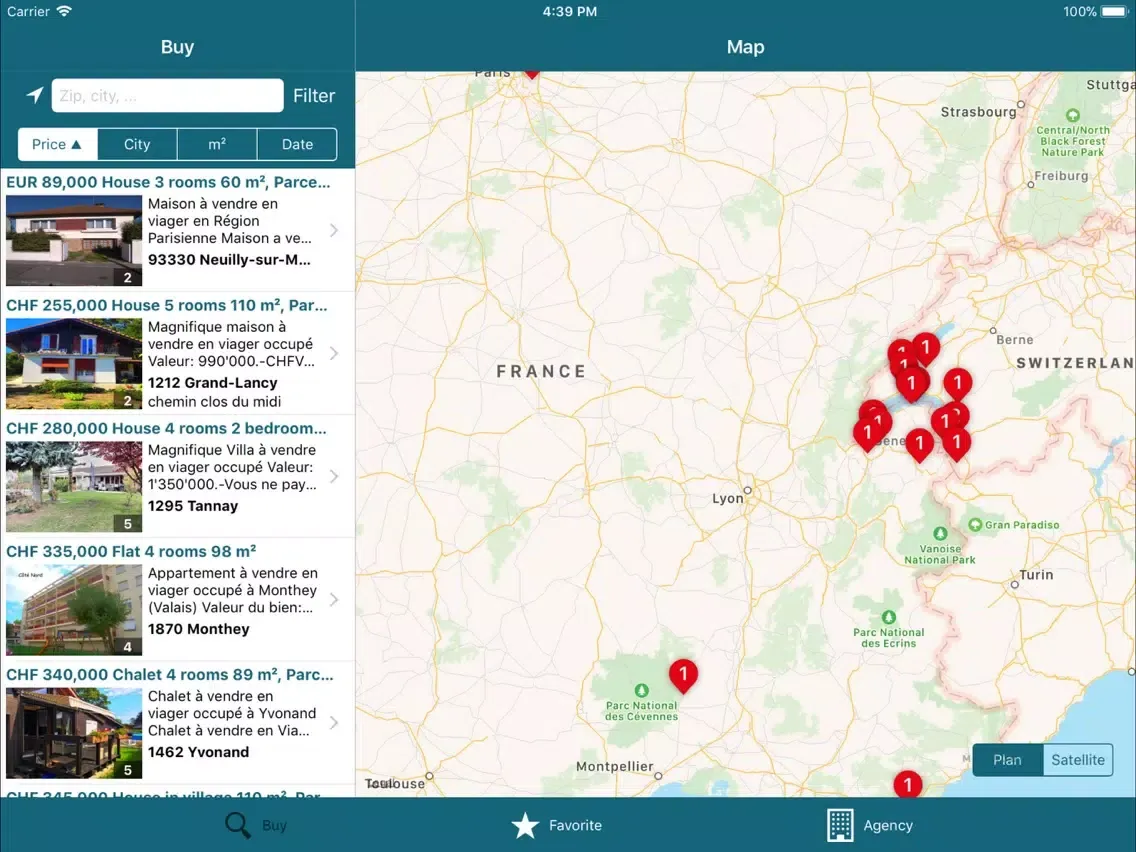The image size is (1136, 852).
Task: Tap the Wi-Fi status icon
Action: (64, 11)
